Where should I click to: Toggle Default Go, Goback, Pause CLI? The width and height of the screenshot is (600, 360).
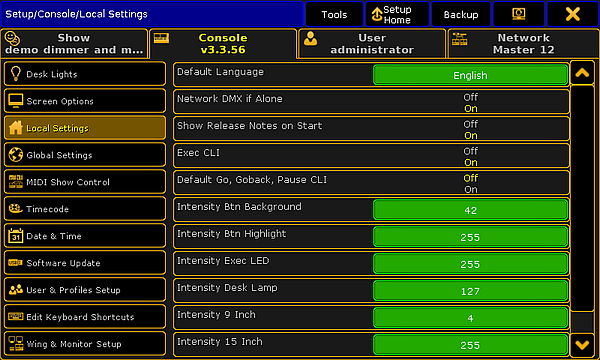(x=371, y=183)
